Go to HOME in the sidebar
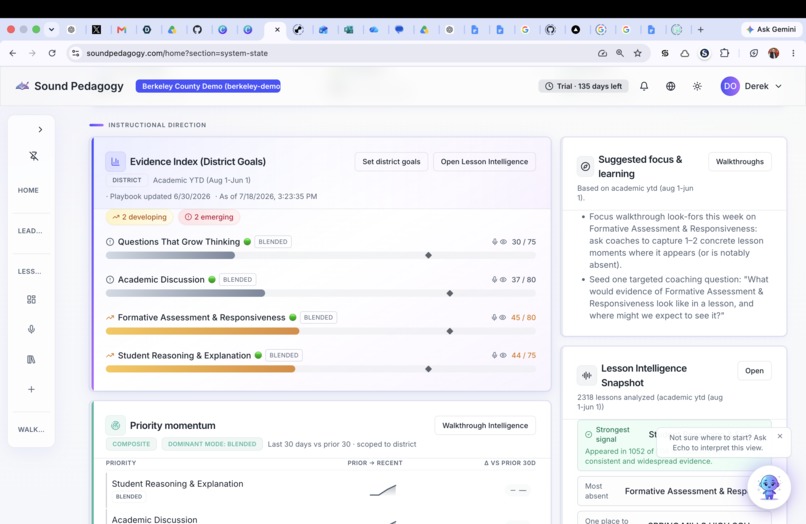 pyautogui.click(x=28, y=190)
